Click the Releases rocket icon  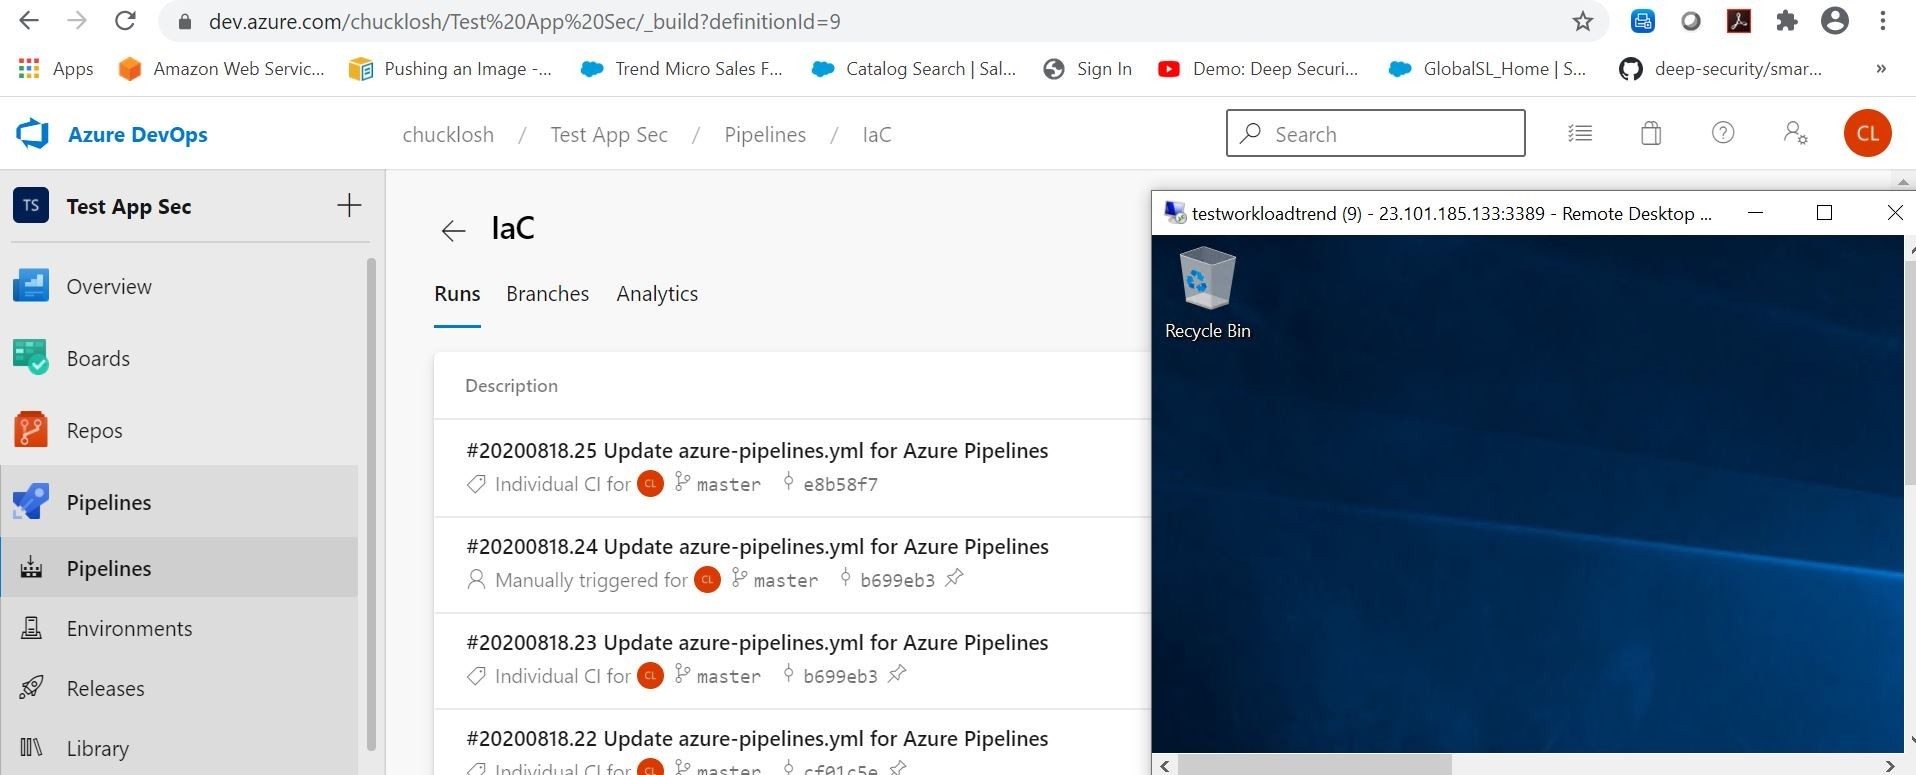31,688
